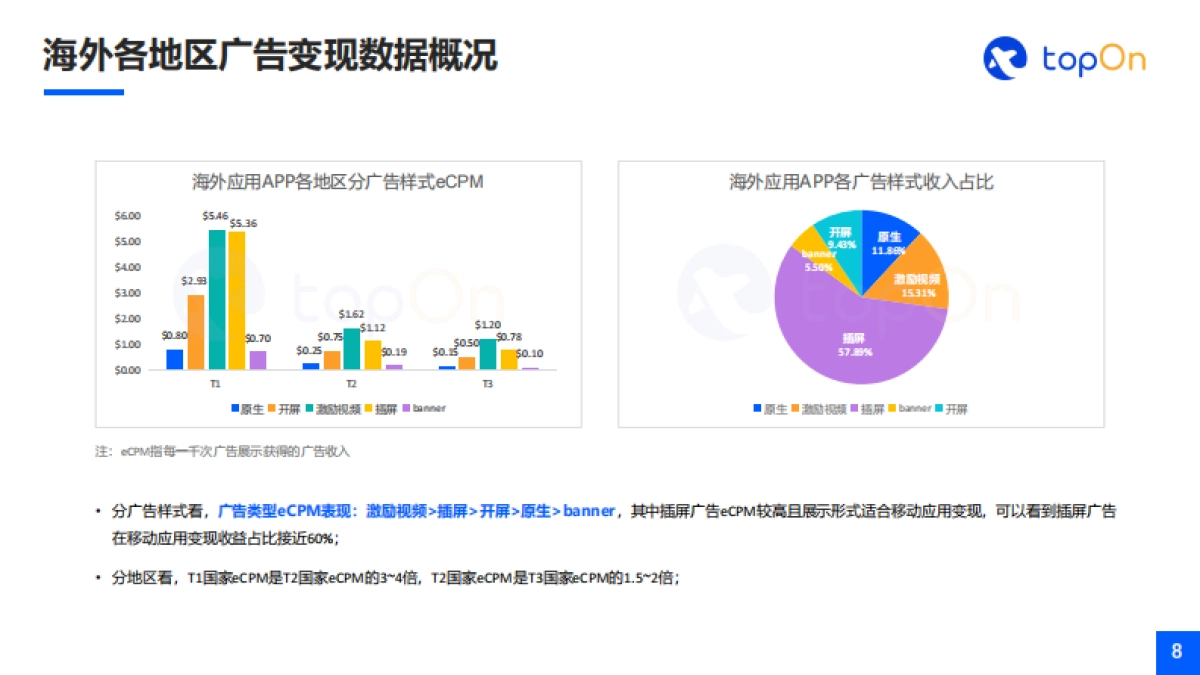
Task: Click the pie chart title 海外应用APP各广告样式收入占比
Action: (x=862, y=184)
